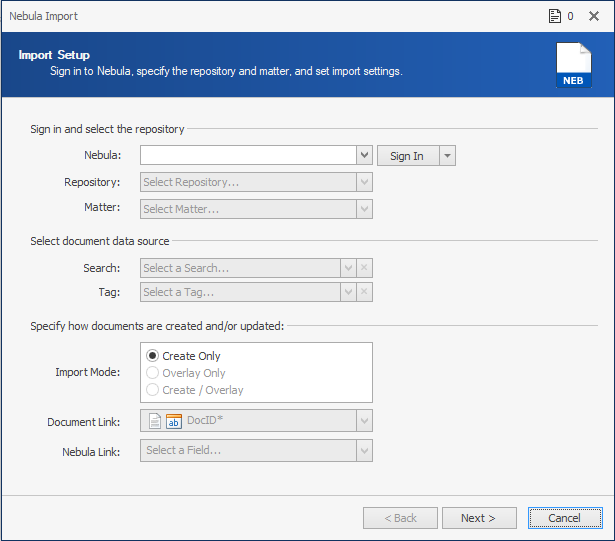Image resolution: width=615 pixels, height=541 pixels.
Task: Click the Nebula Import window title
Action: click(x=44, y=16)
